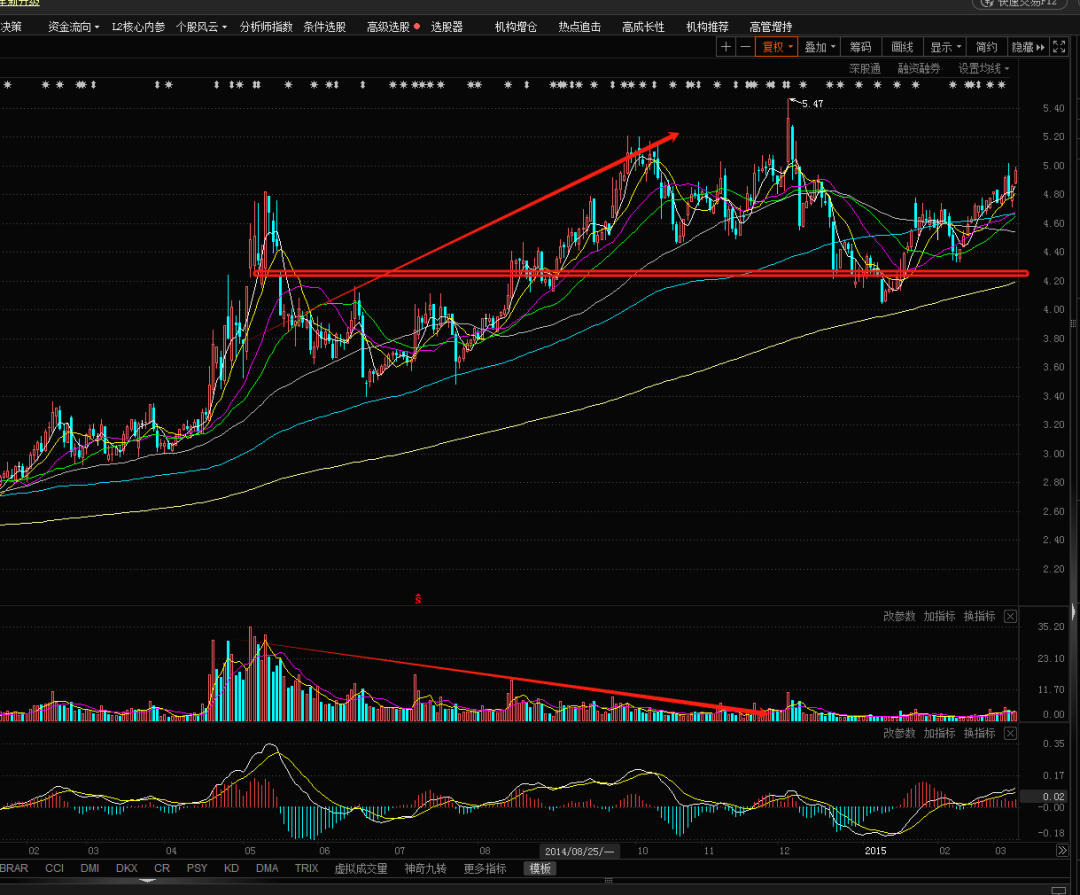Click the 2014/08/25 date marker on timeline

(578, 851)
